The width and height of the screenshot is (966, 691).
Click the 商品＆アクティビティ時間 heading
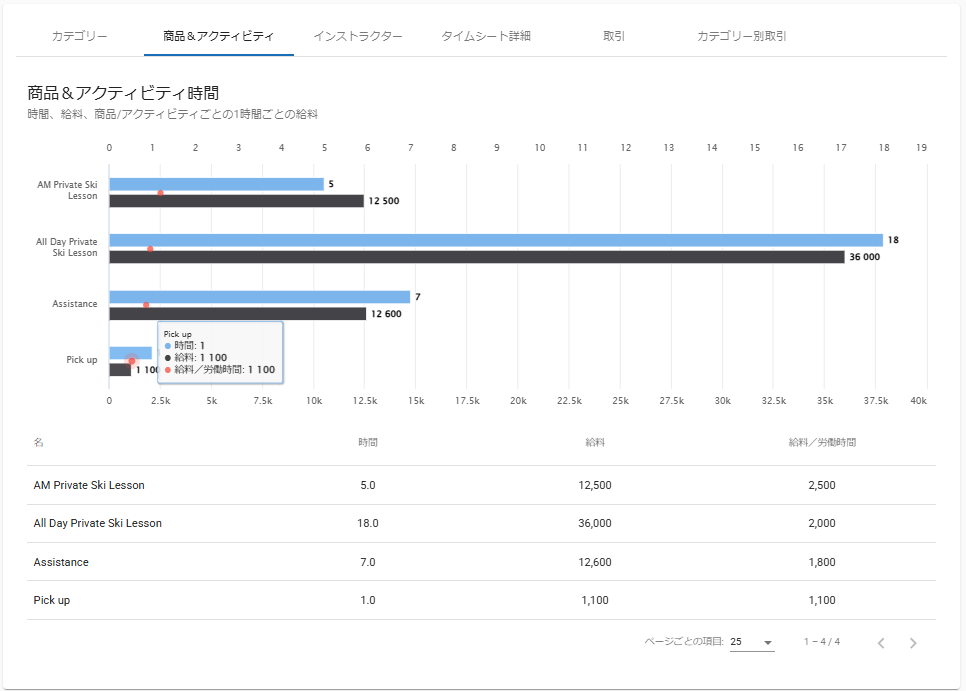[x=123, y=93]
